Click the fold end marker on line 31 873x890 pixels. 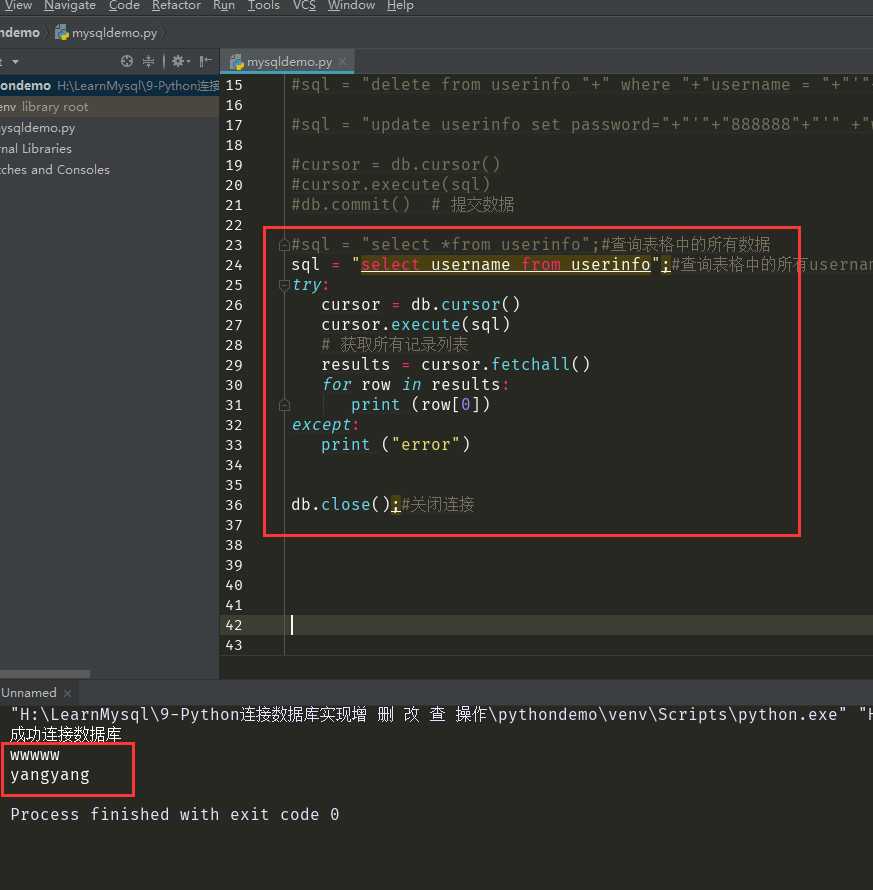[x=284, y=405]
